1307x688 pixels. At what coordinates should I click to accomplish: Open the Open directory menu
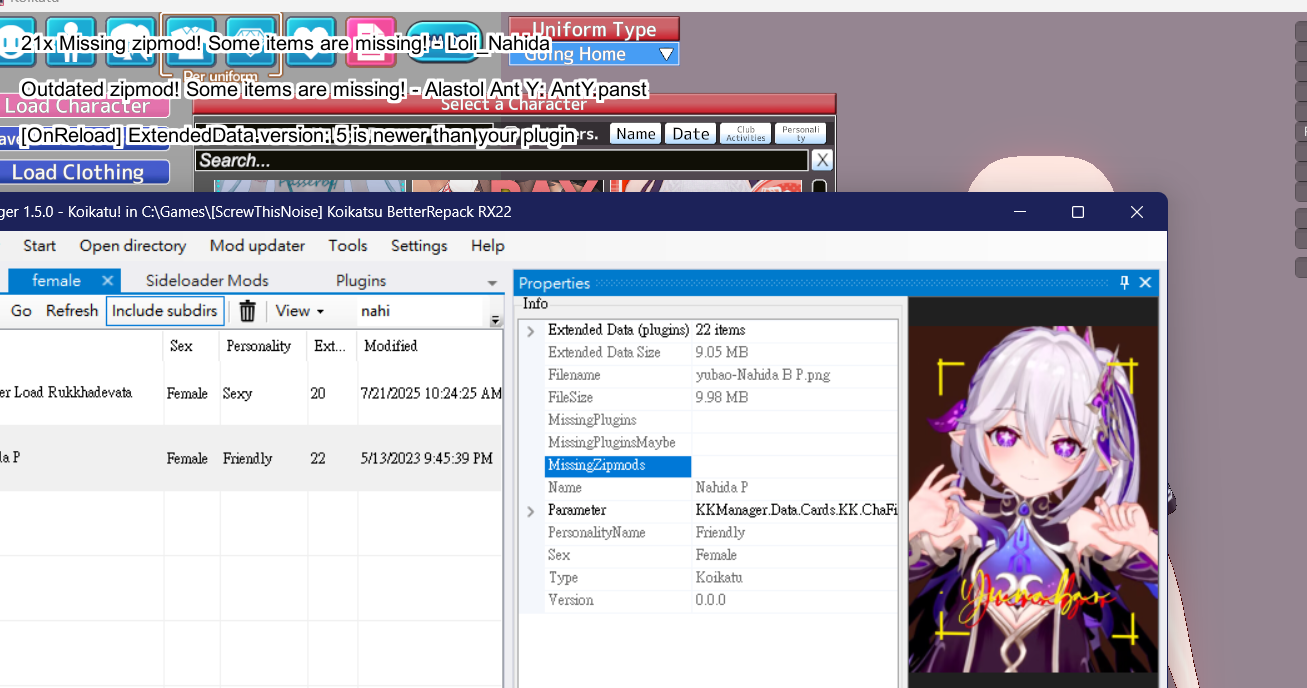pos(133,246)
